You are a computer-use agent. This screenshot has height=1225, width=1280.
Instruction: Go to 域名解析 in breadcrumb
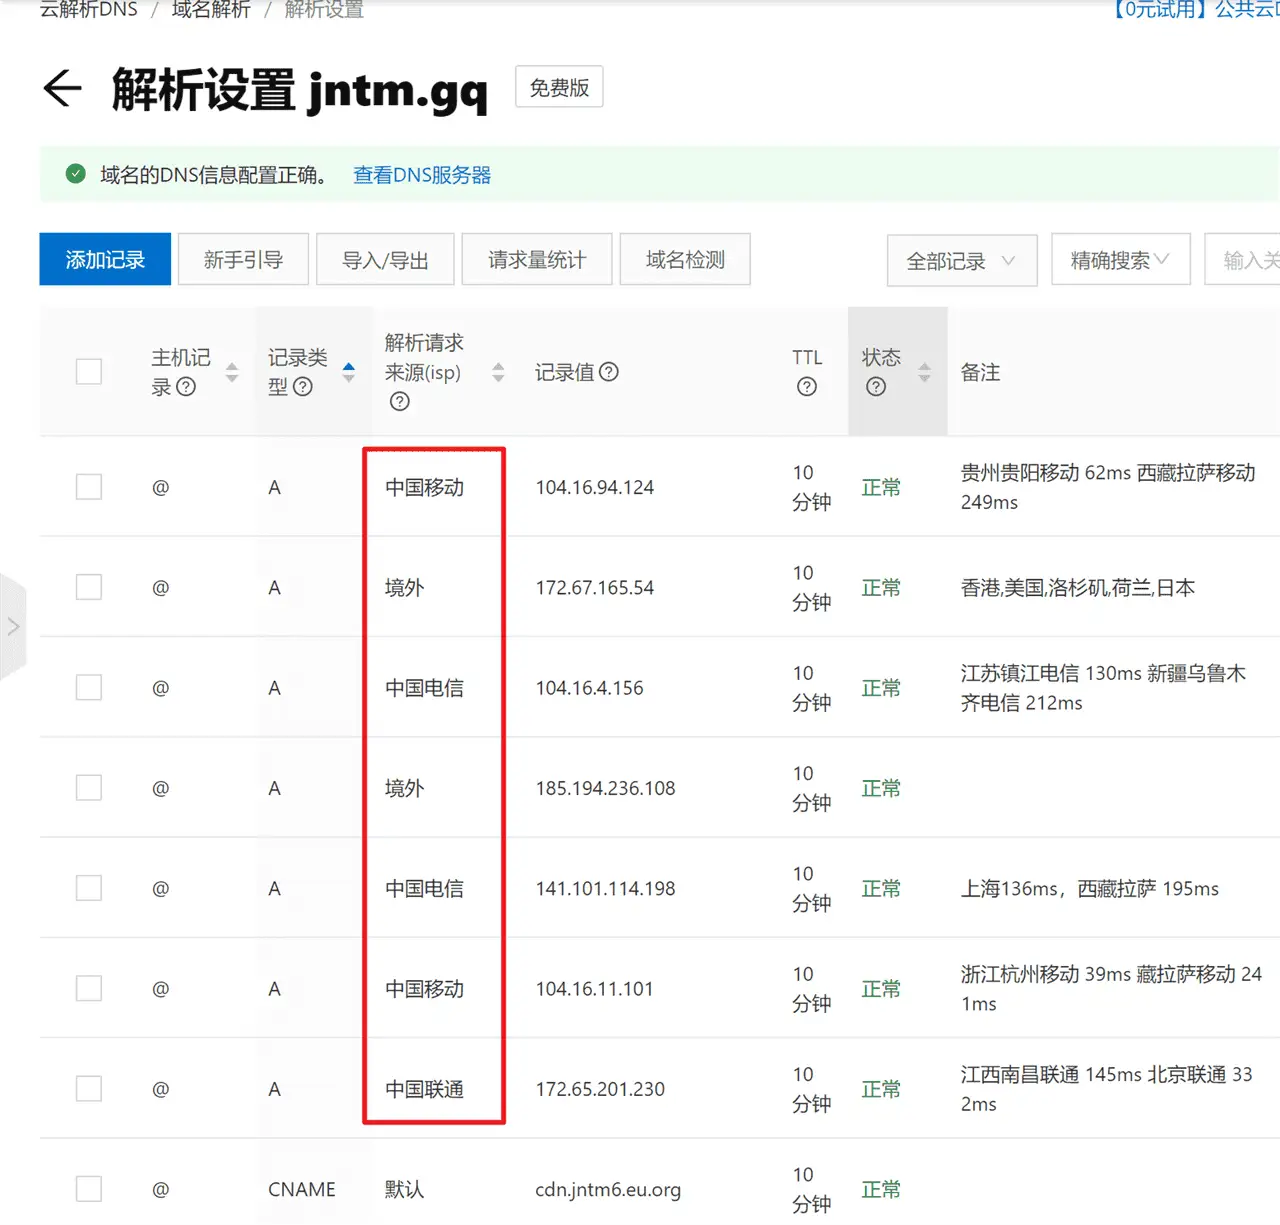211,10
